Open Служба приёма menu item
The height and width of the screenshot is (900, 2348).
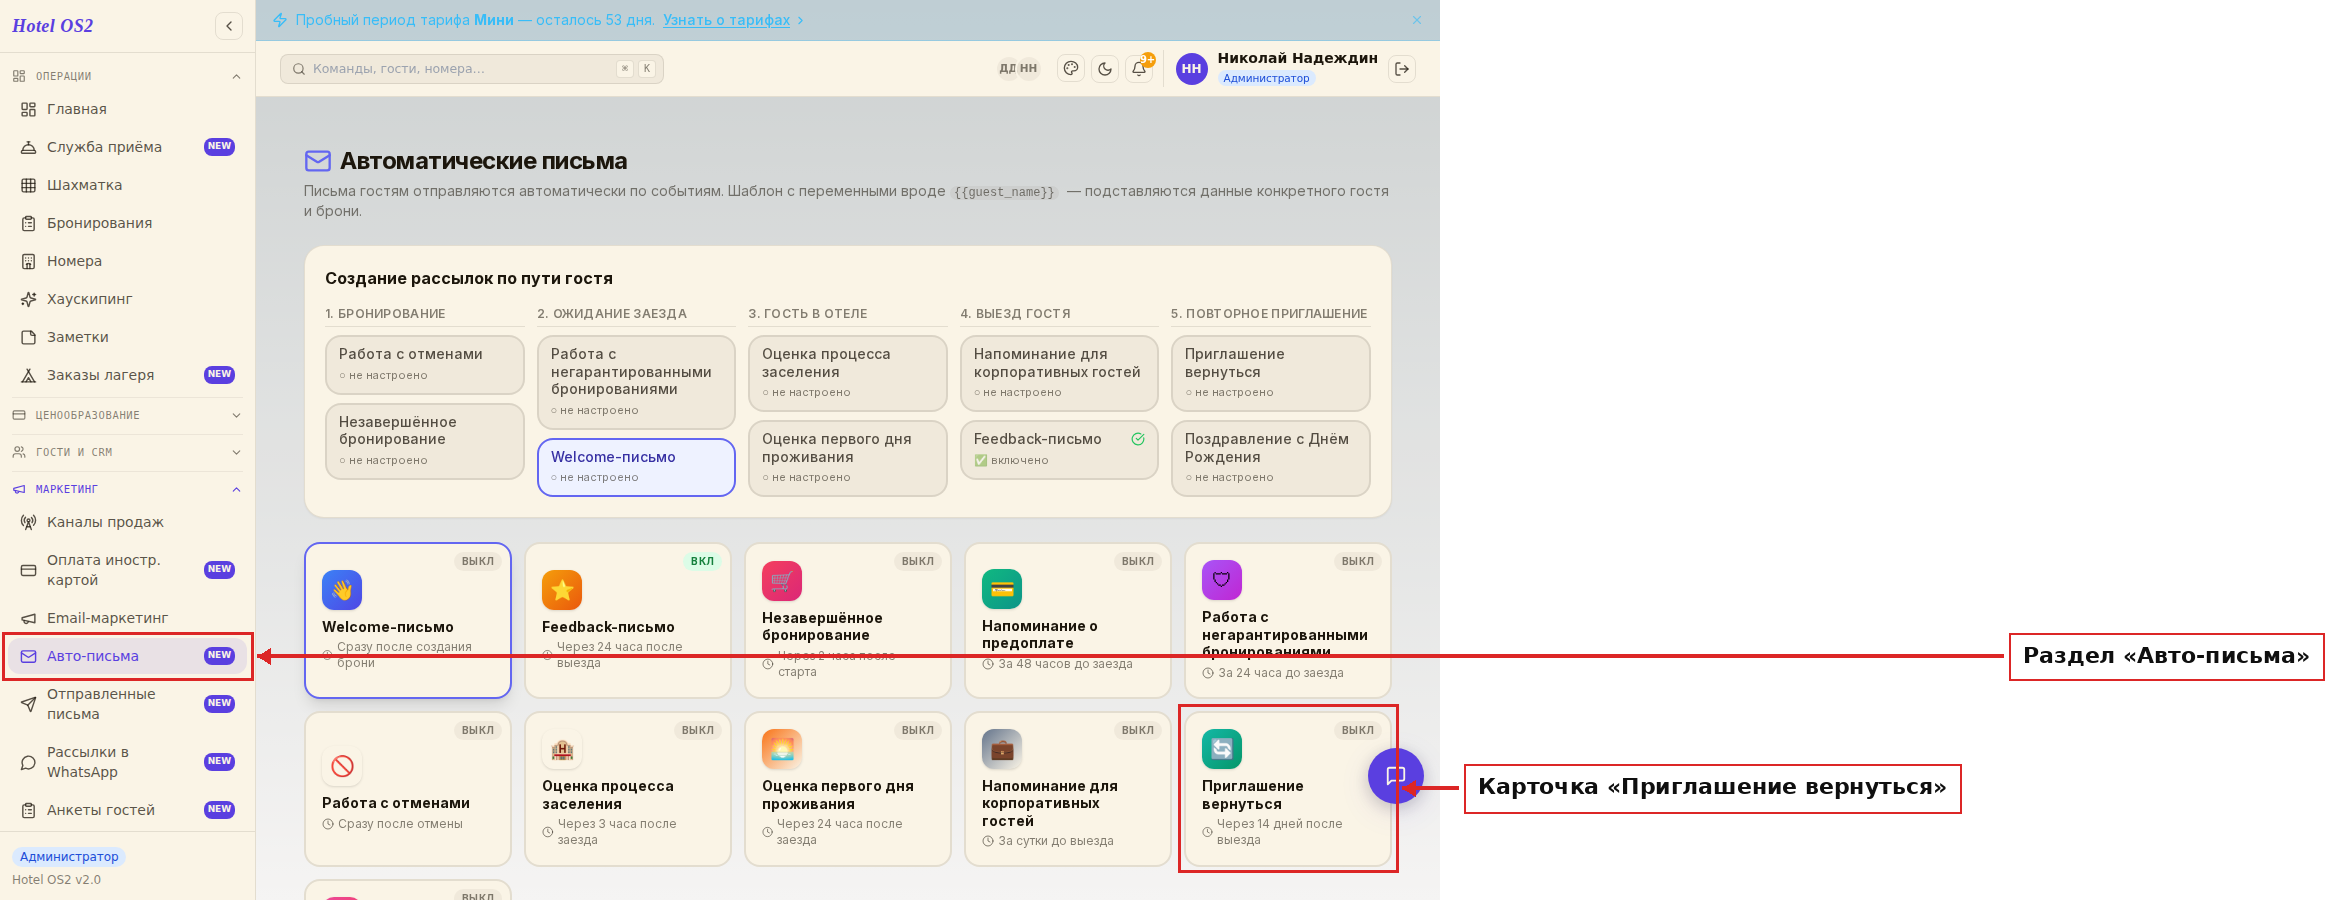(x=127, y=147)
